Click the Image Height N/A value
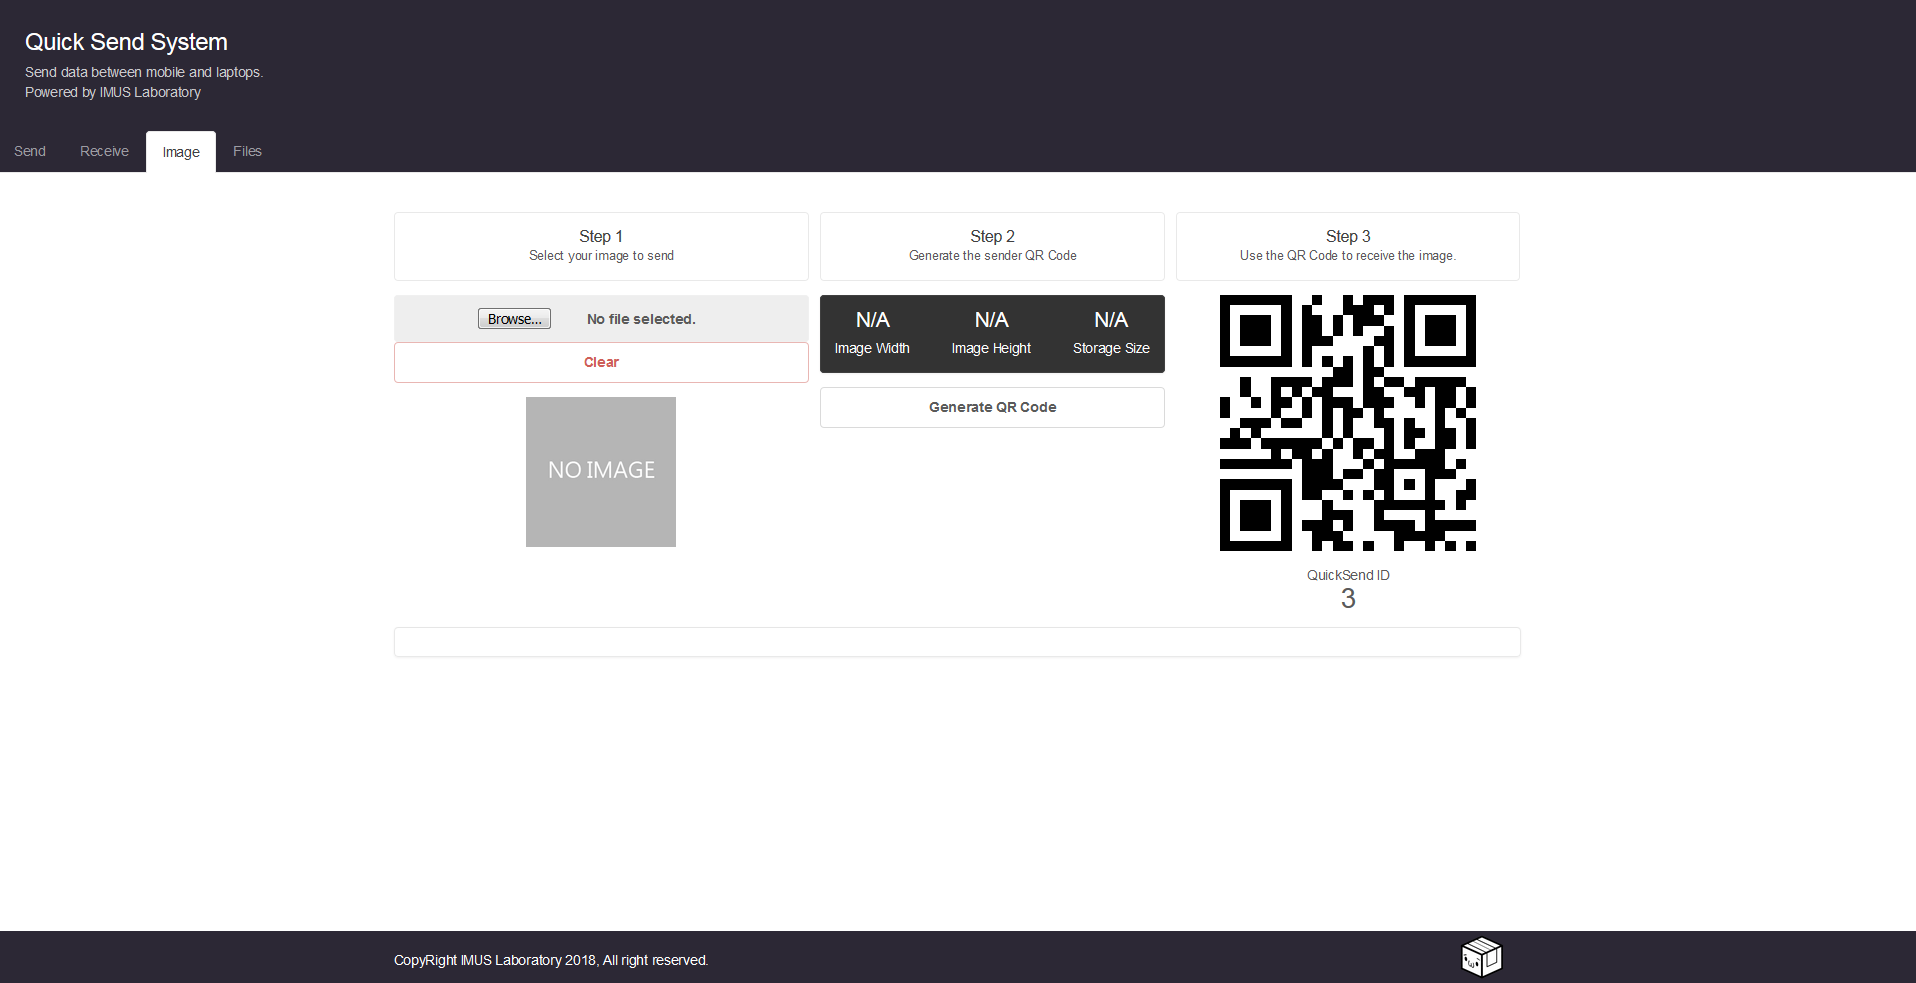The image size is (1916, 983). [991, 320]
